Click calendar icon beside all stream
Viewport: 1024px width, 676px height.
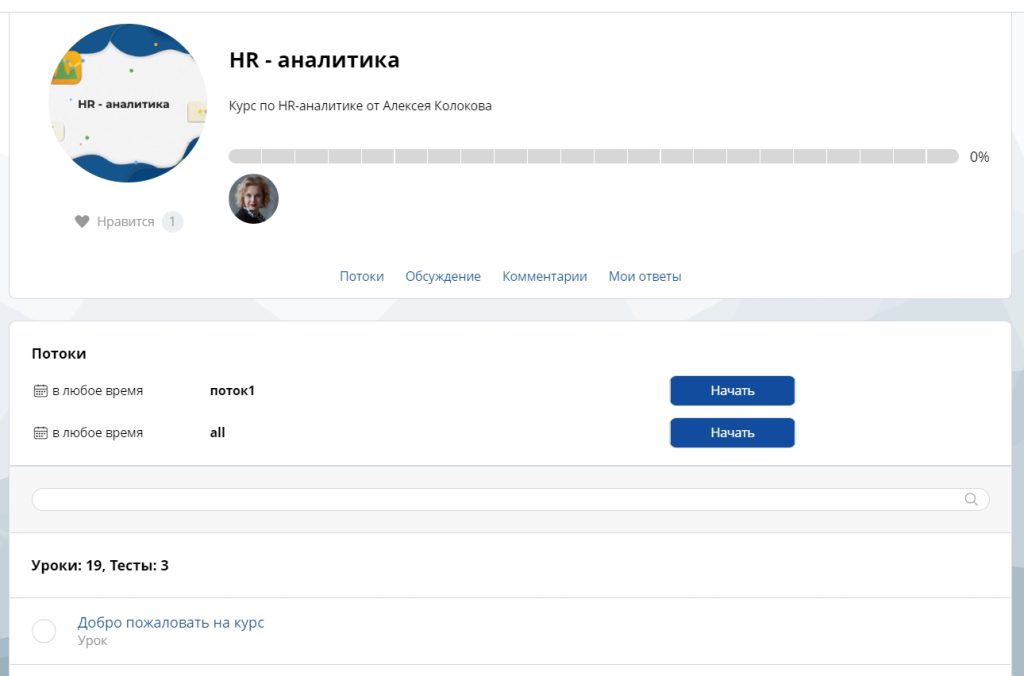tap(40, 432)
